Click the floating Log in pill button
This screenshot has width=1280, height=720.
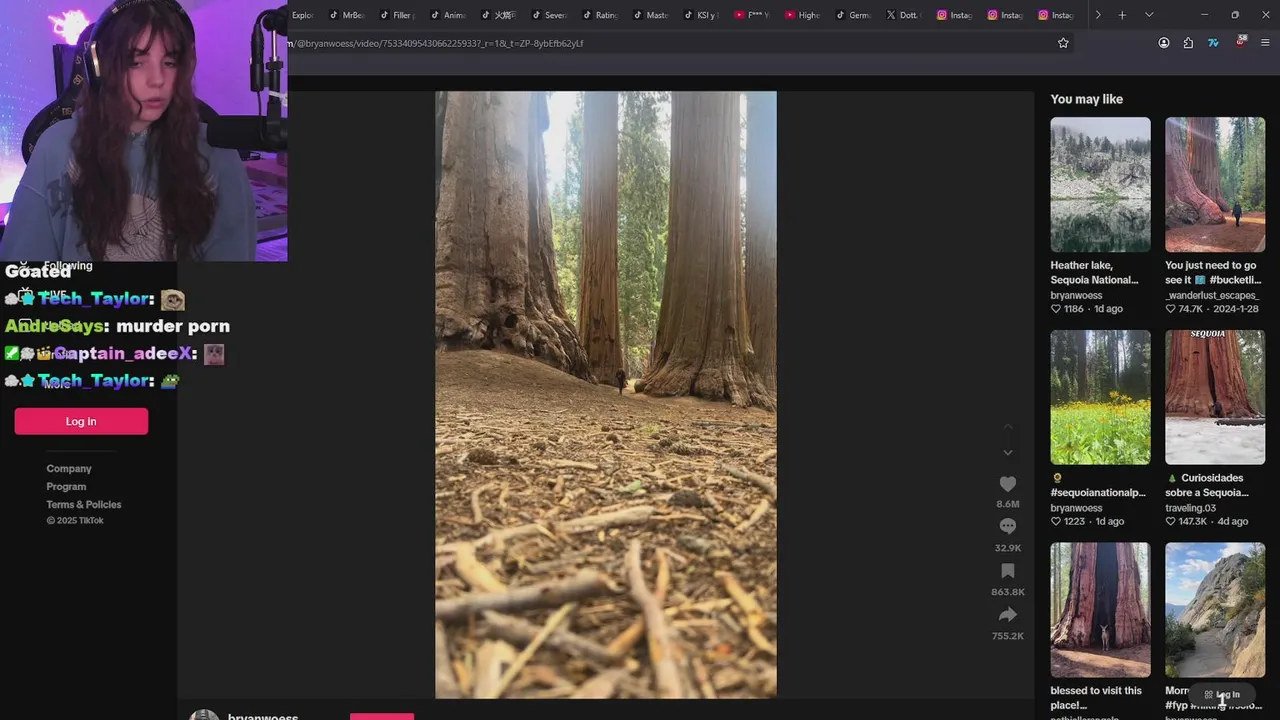[1222, 694]
